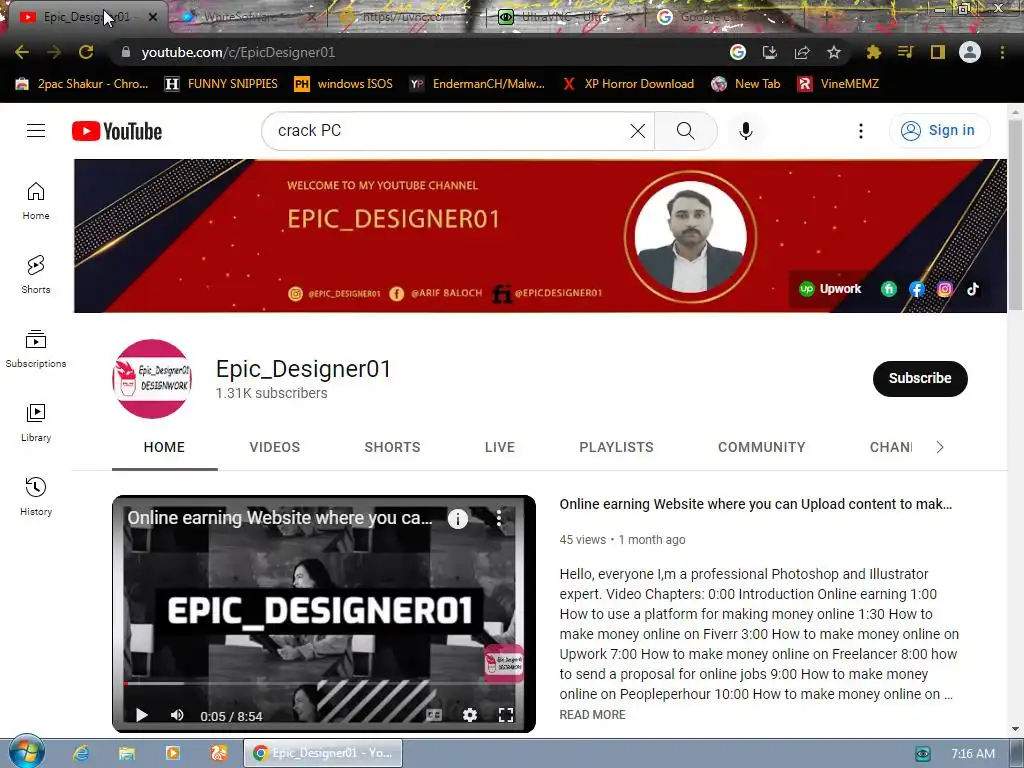Switch to the PLAYLISTS tab
The width and height of the screenshot is (1024, 768).
coord(616,447)
